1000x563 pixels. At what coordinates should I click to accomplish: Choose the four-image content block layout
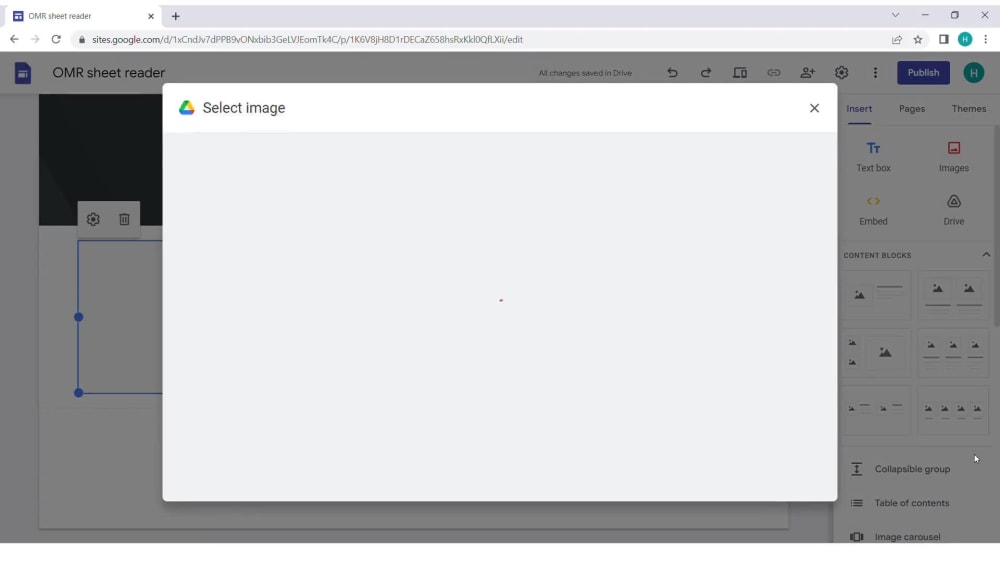(953, 410)
